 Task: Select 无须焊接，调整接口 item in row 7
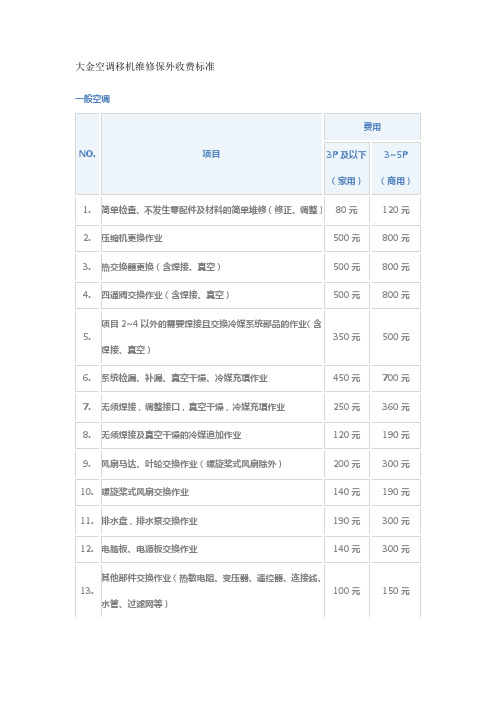click(193, 407)
